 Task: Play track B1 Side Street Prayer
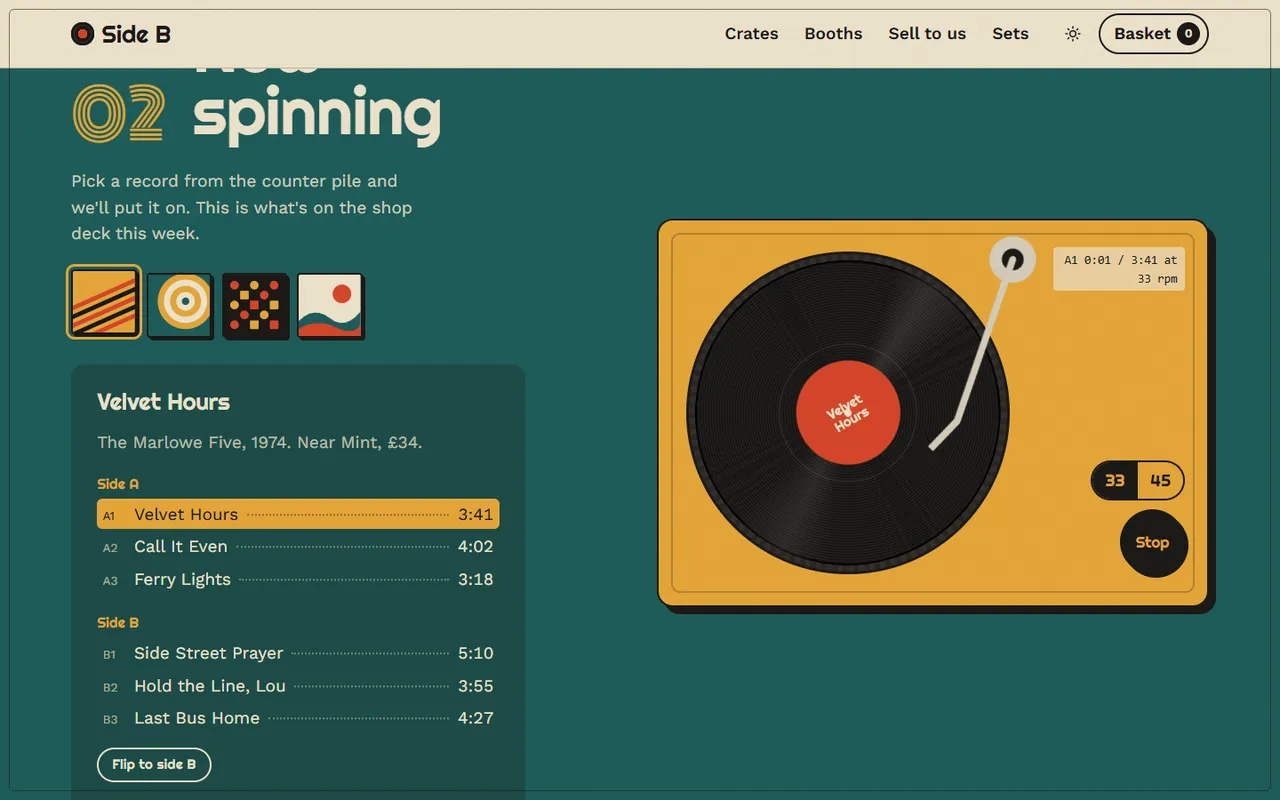(298, 653)
